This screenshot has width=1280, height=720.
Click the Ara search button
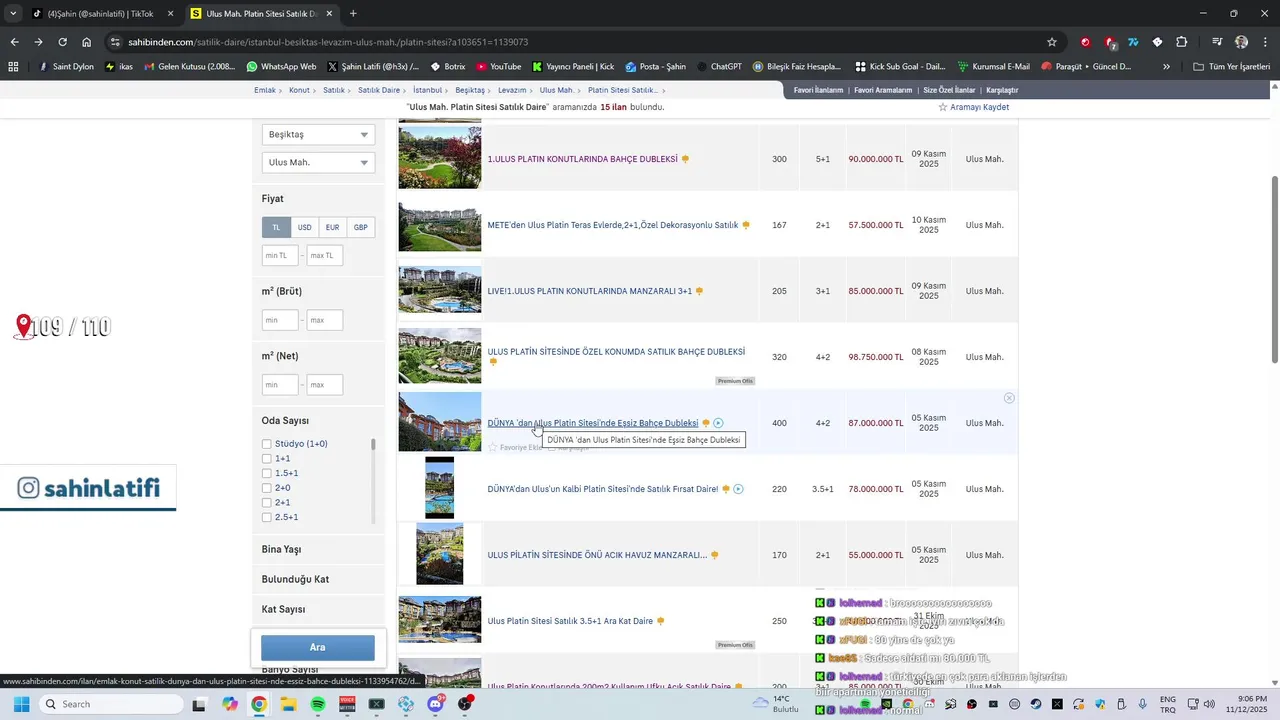pyautogui.click(x=318, y=647)
